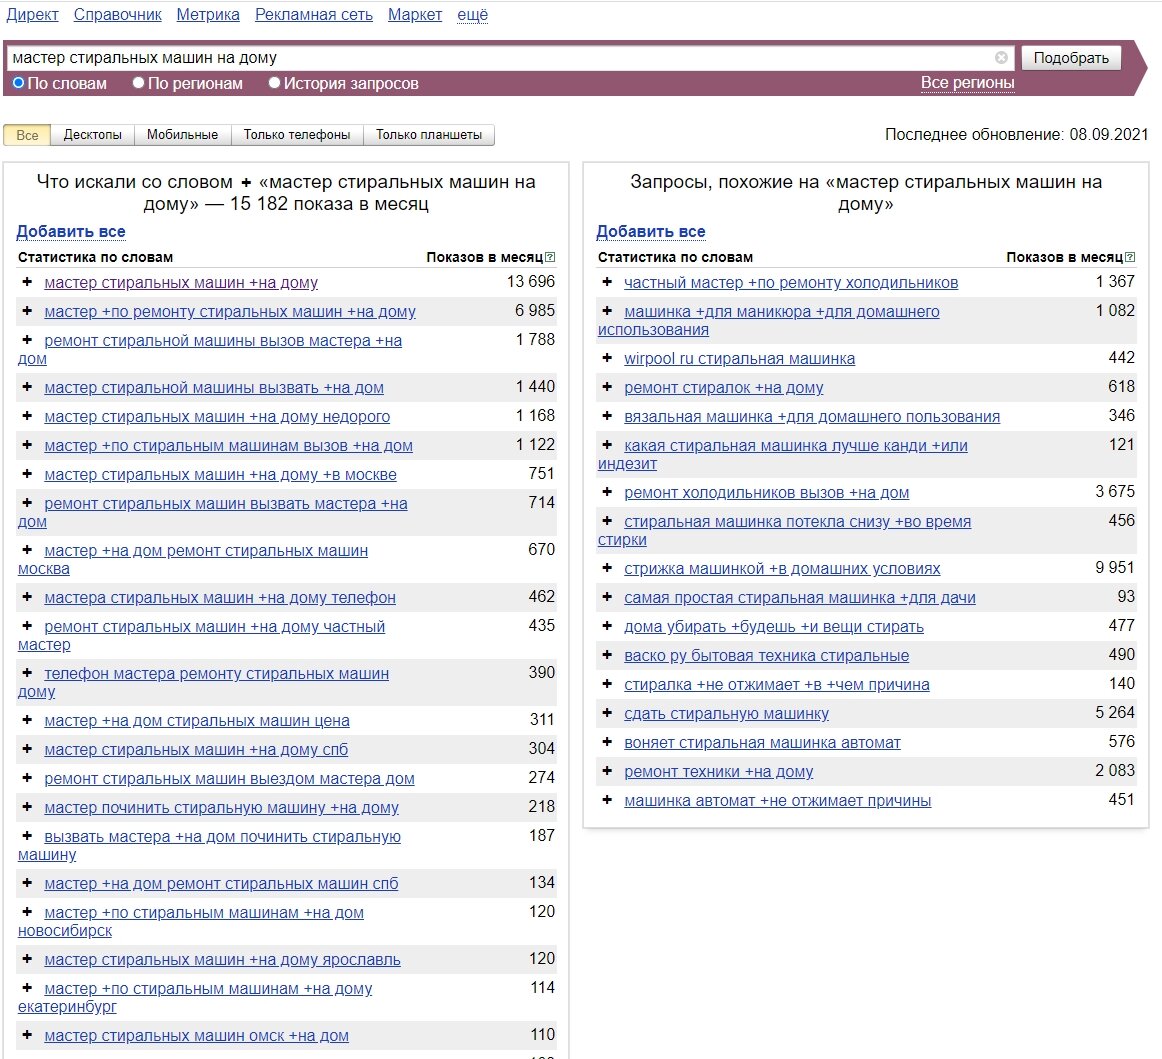Clear the search field with the X icon

1001,58
